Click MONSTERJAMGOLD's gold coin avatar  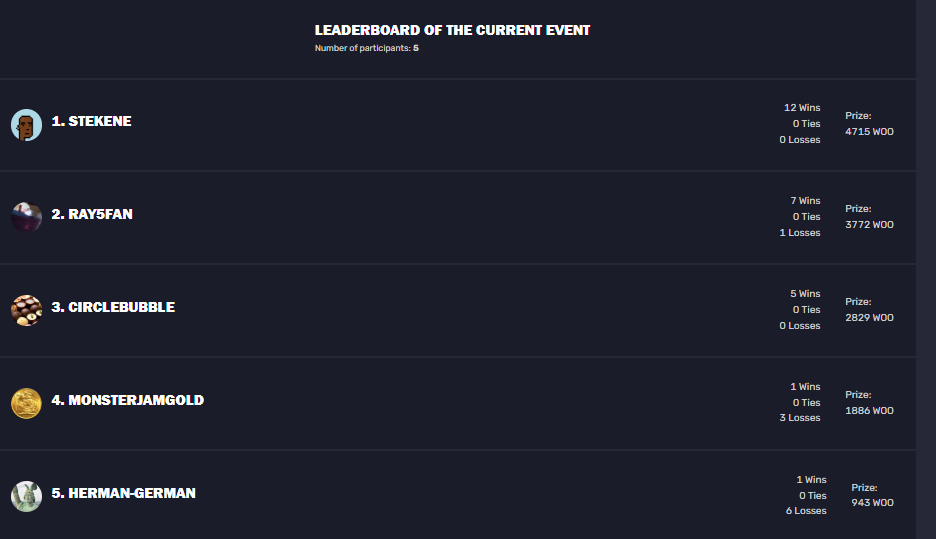click(26, 404)
